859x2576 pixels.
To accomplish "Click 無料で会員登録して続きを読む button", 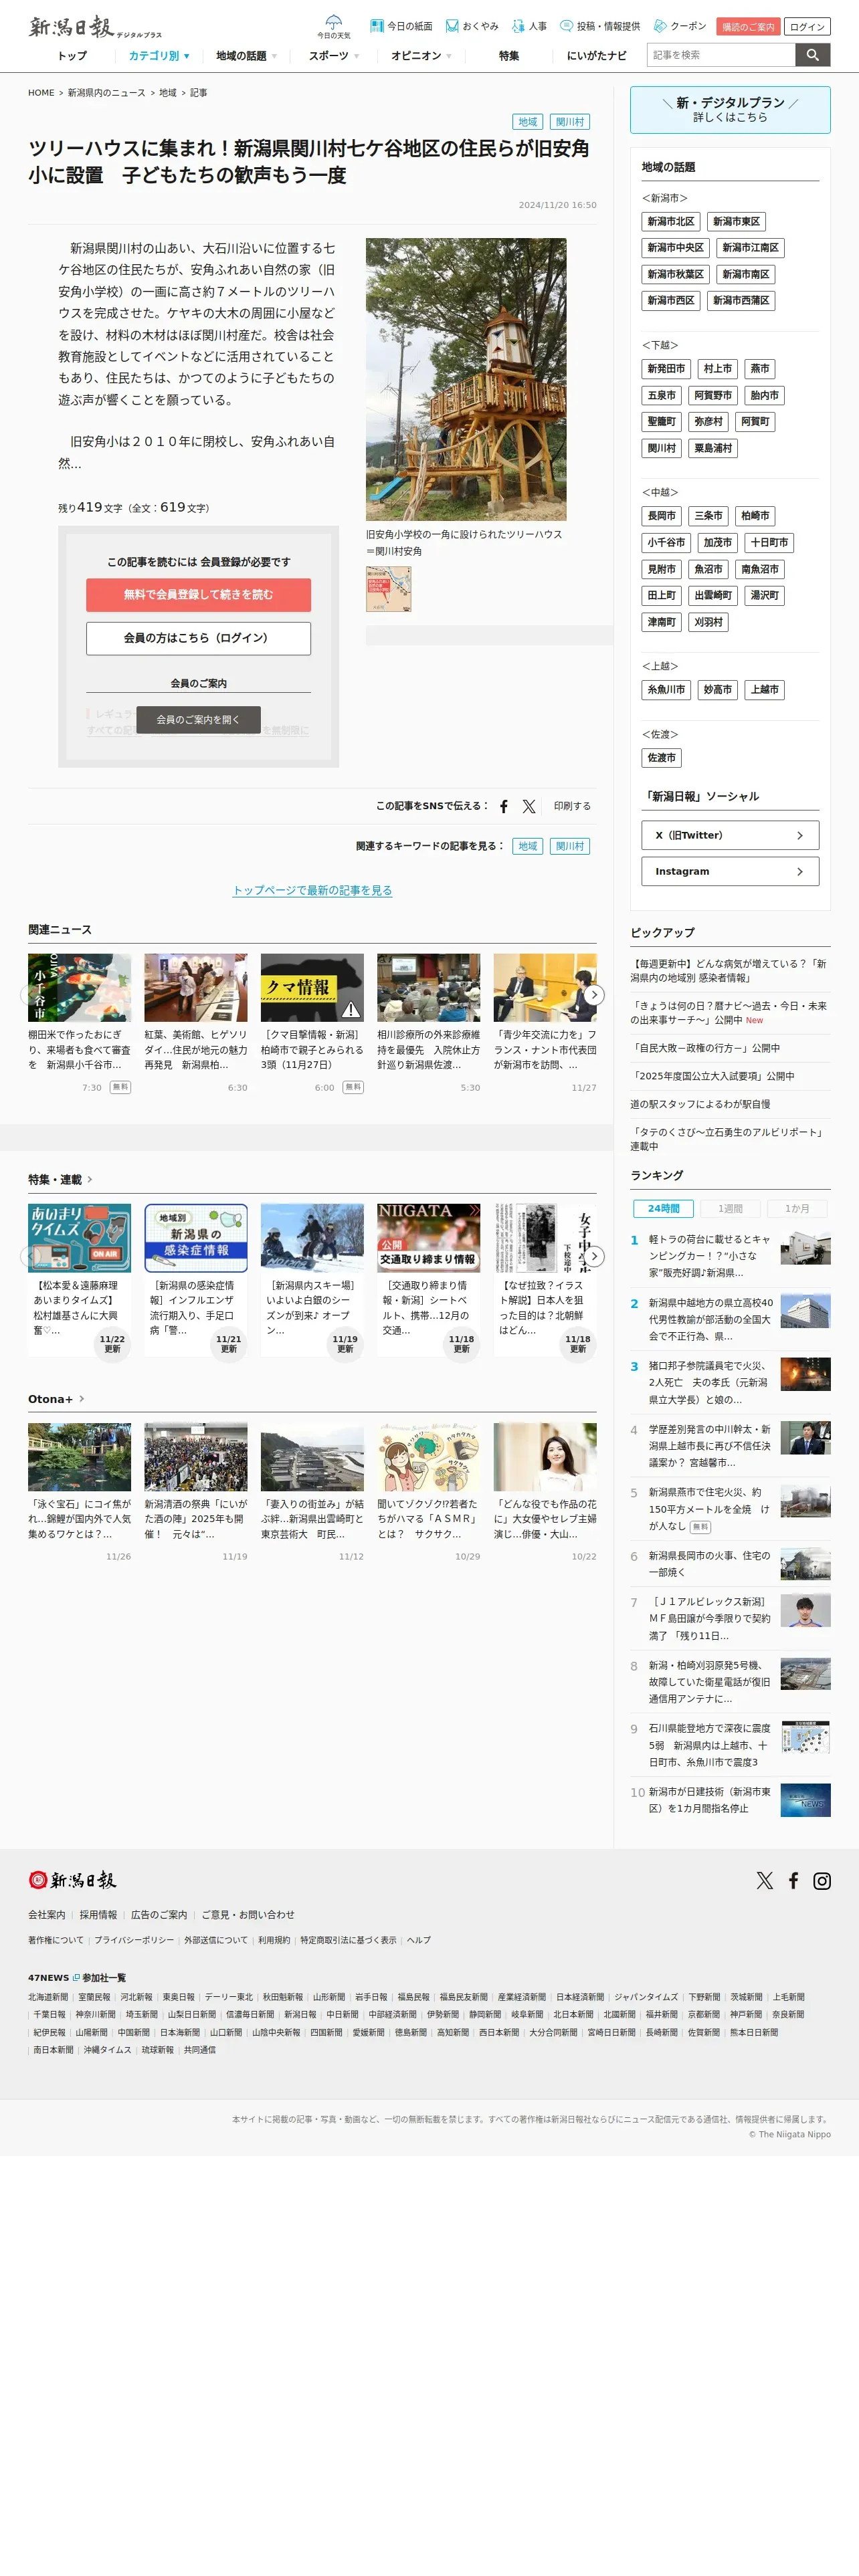I will [x=198, y=594].
